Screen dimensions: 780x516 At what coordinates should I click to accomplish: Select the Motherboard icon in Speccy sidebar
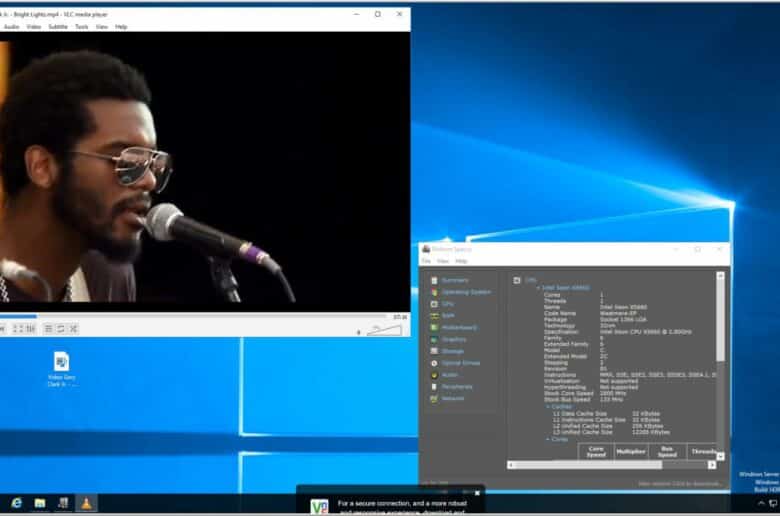point(434,327)
